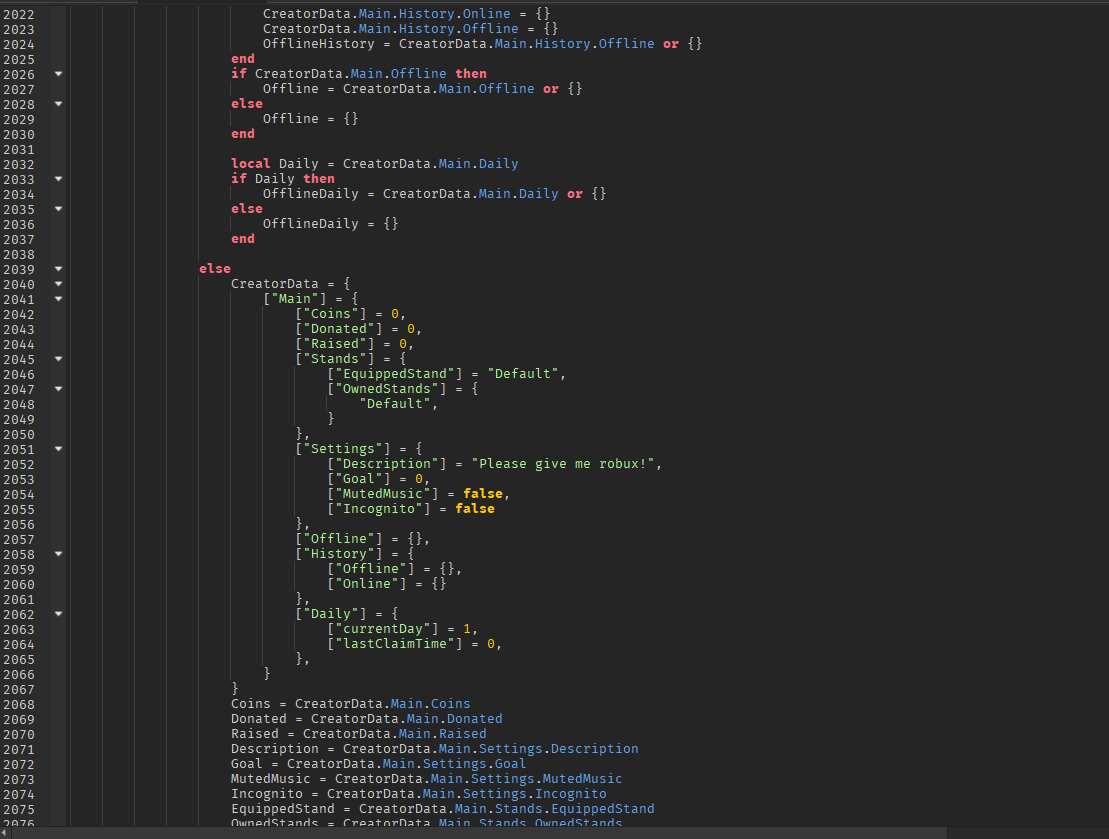Collapse the ["Settings"] table block
Viewport: 1109px width, 839px height.
(x=58, y=449)
